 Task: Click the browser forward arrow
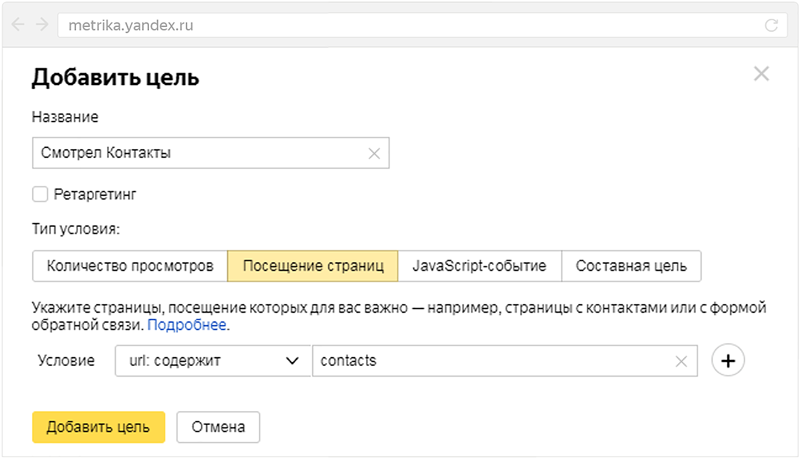[41, 25]
